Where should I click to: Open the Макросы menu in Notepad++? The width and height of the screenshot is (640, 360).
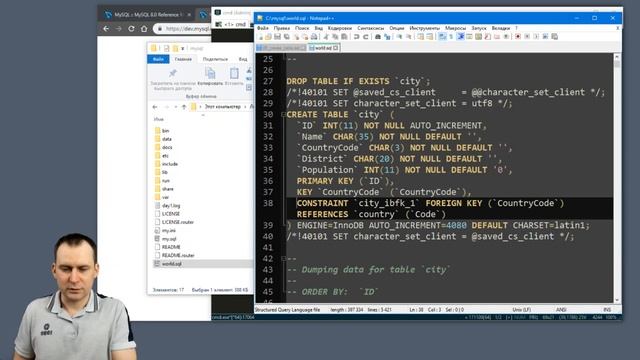pyautogui.click(x=456, y=28)
